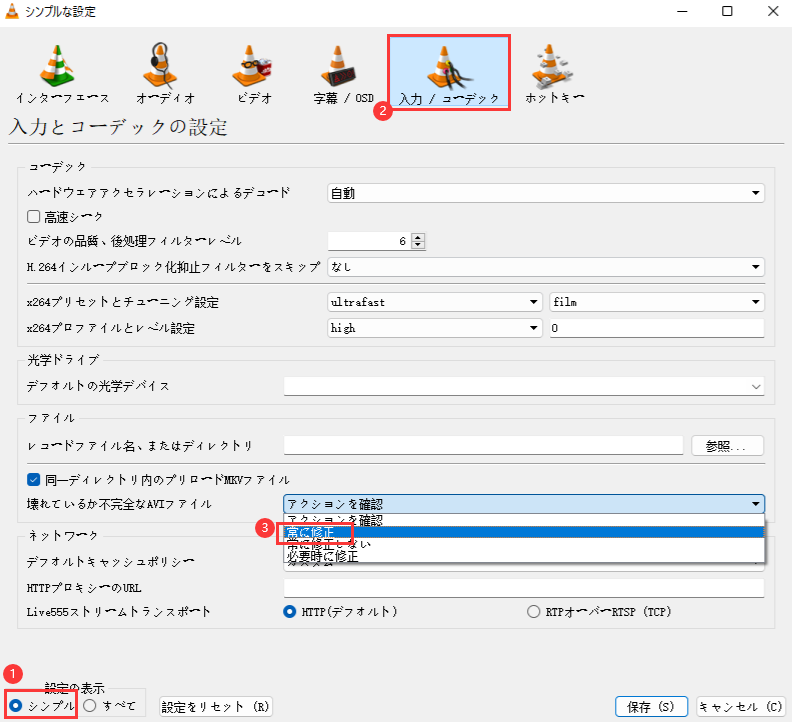Open the ホットキー (Hotkeys) settings category
The width and height of the screenshot is (792, 722).
click(x=554, y=74)
